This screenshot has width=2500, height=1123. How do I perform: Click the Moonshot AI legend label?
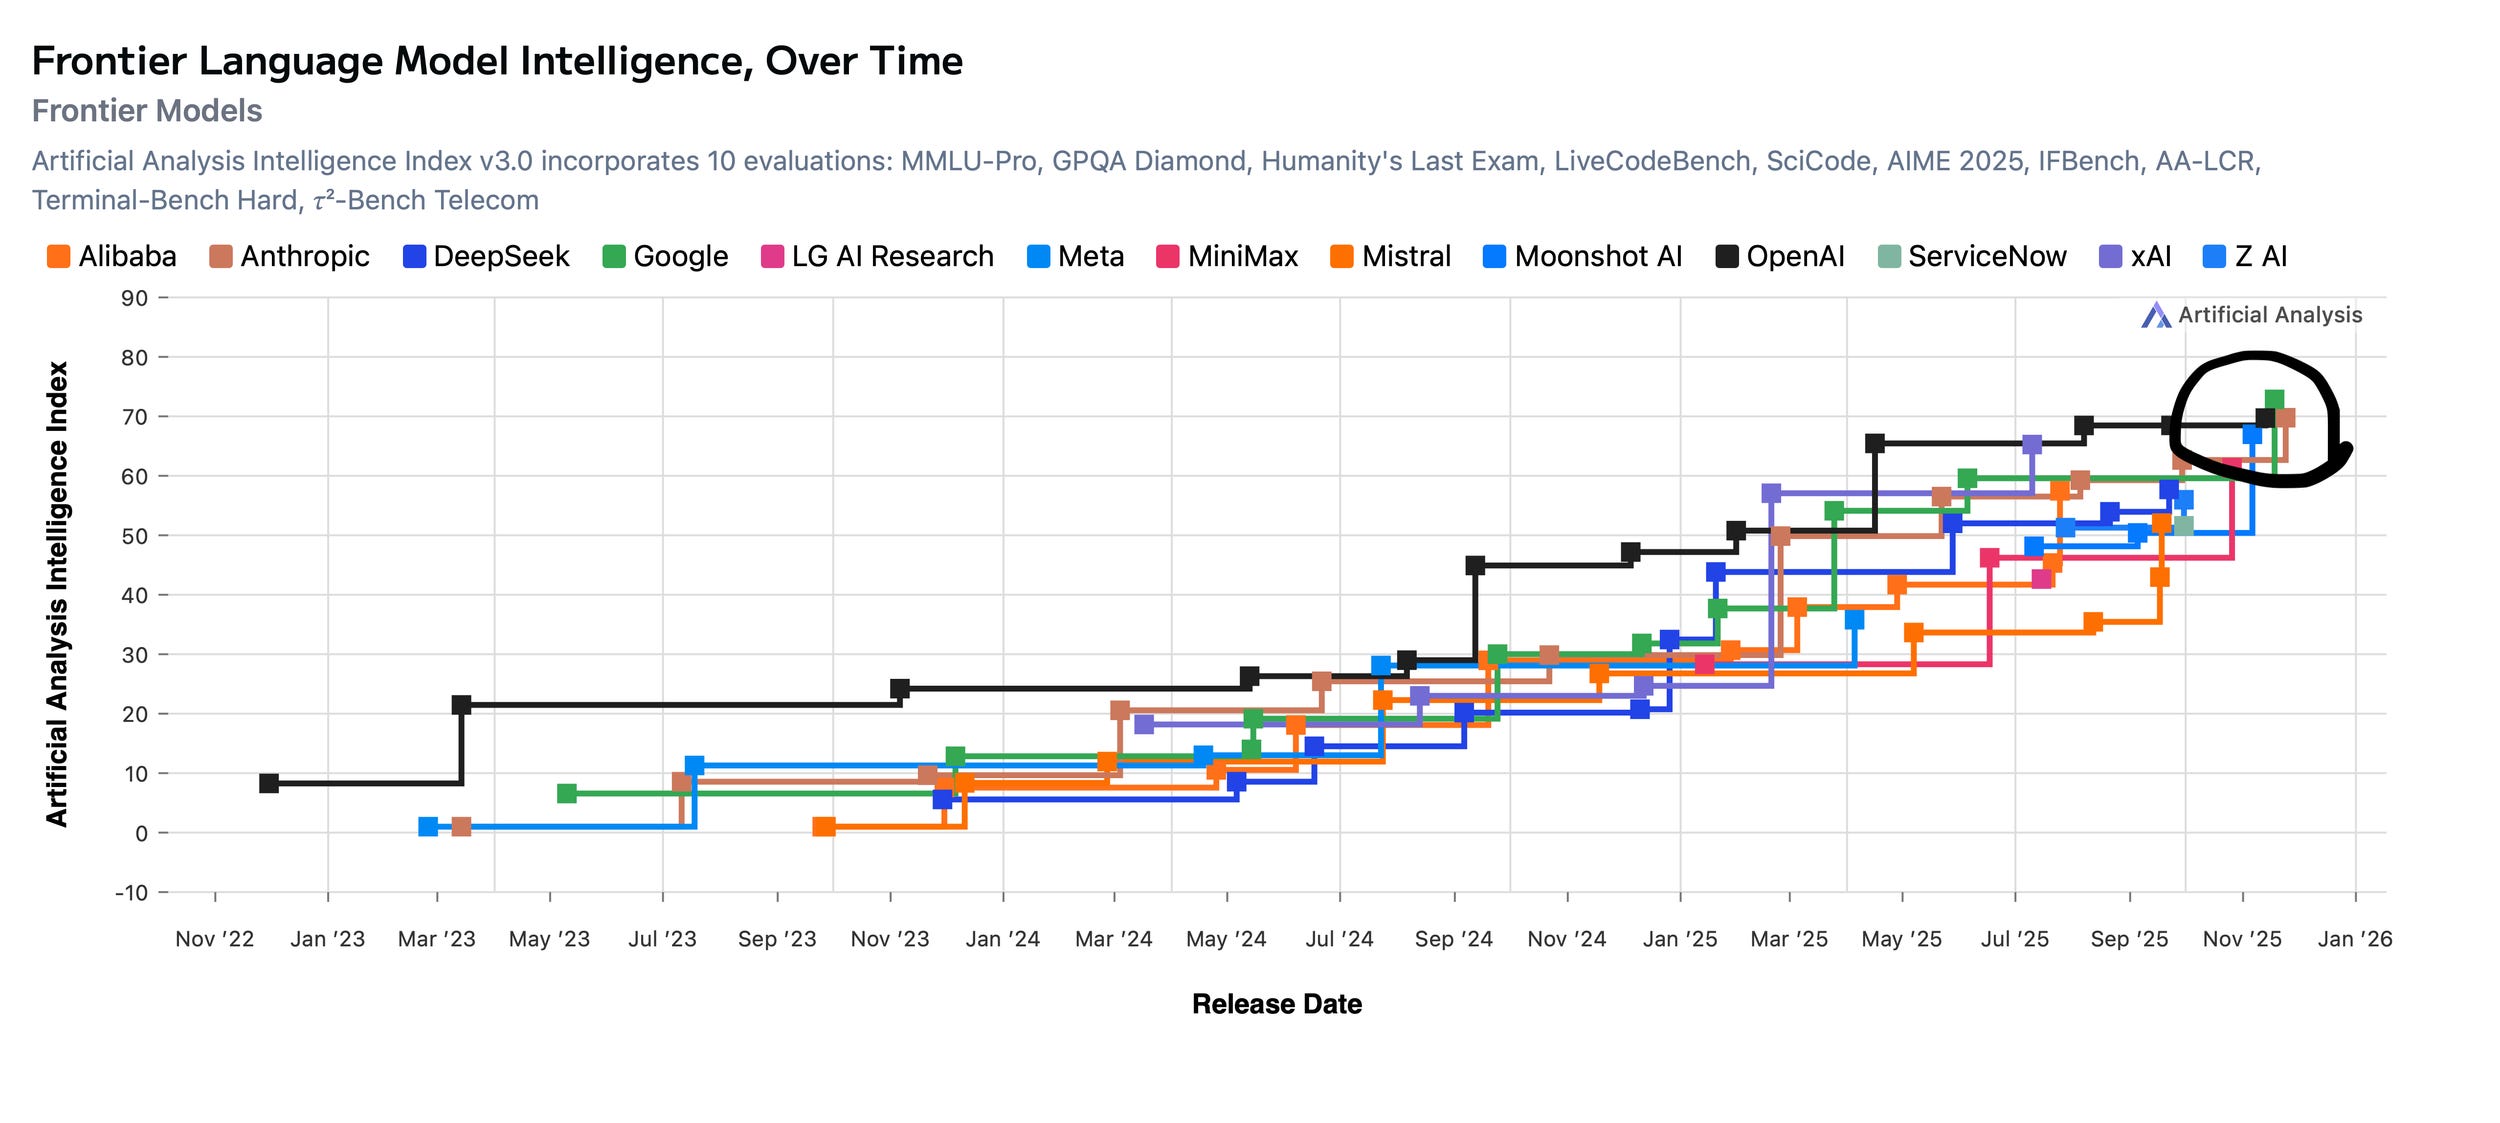pyautogui.click(x=1597, y=257)
